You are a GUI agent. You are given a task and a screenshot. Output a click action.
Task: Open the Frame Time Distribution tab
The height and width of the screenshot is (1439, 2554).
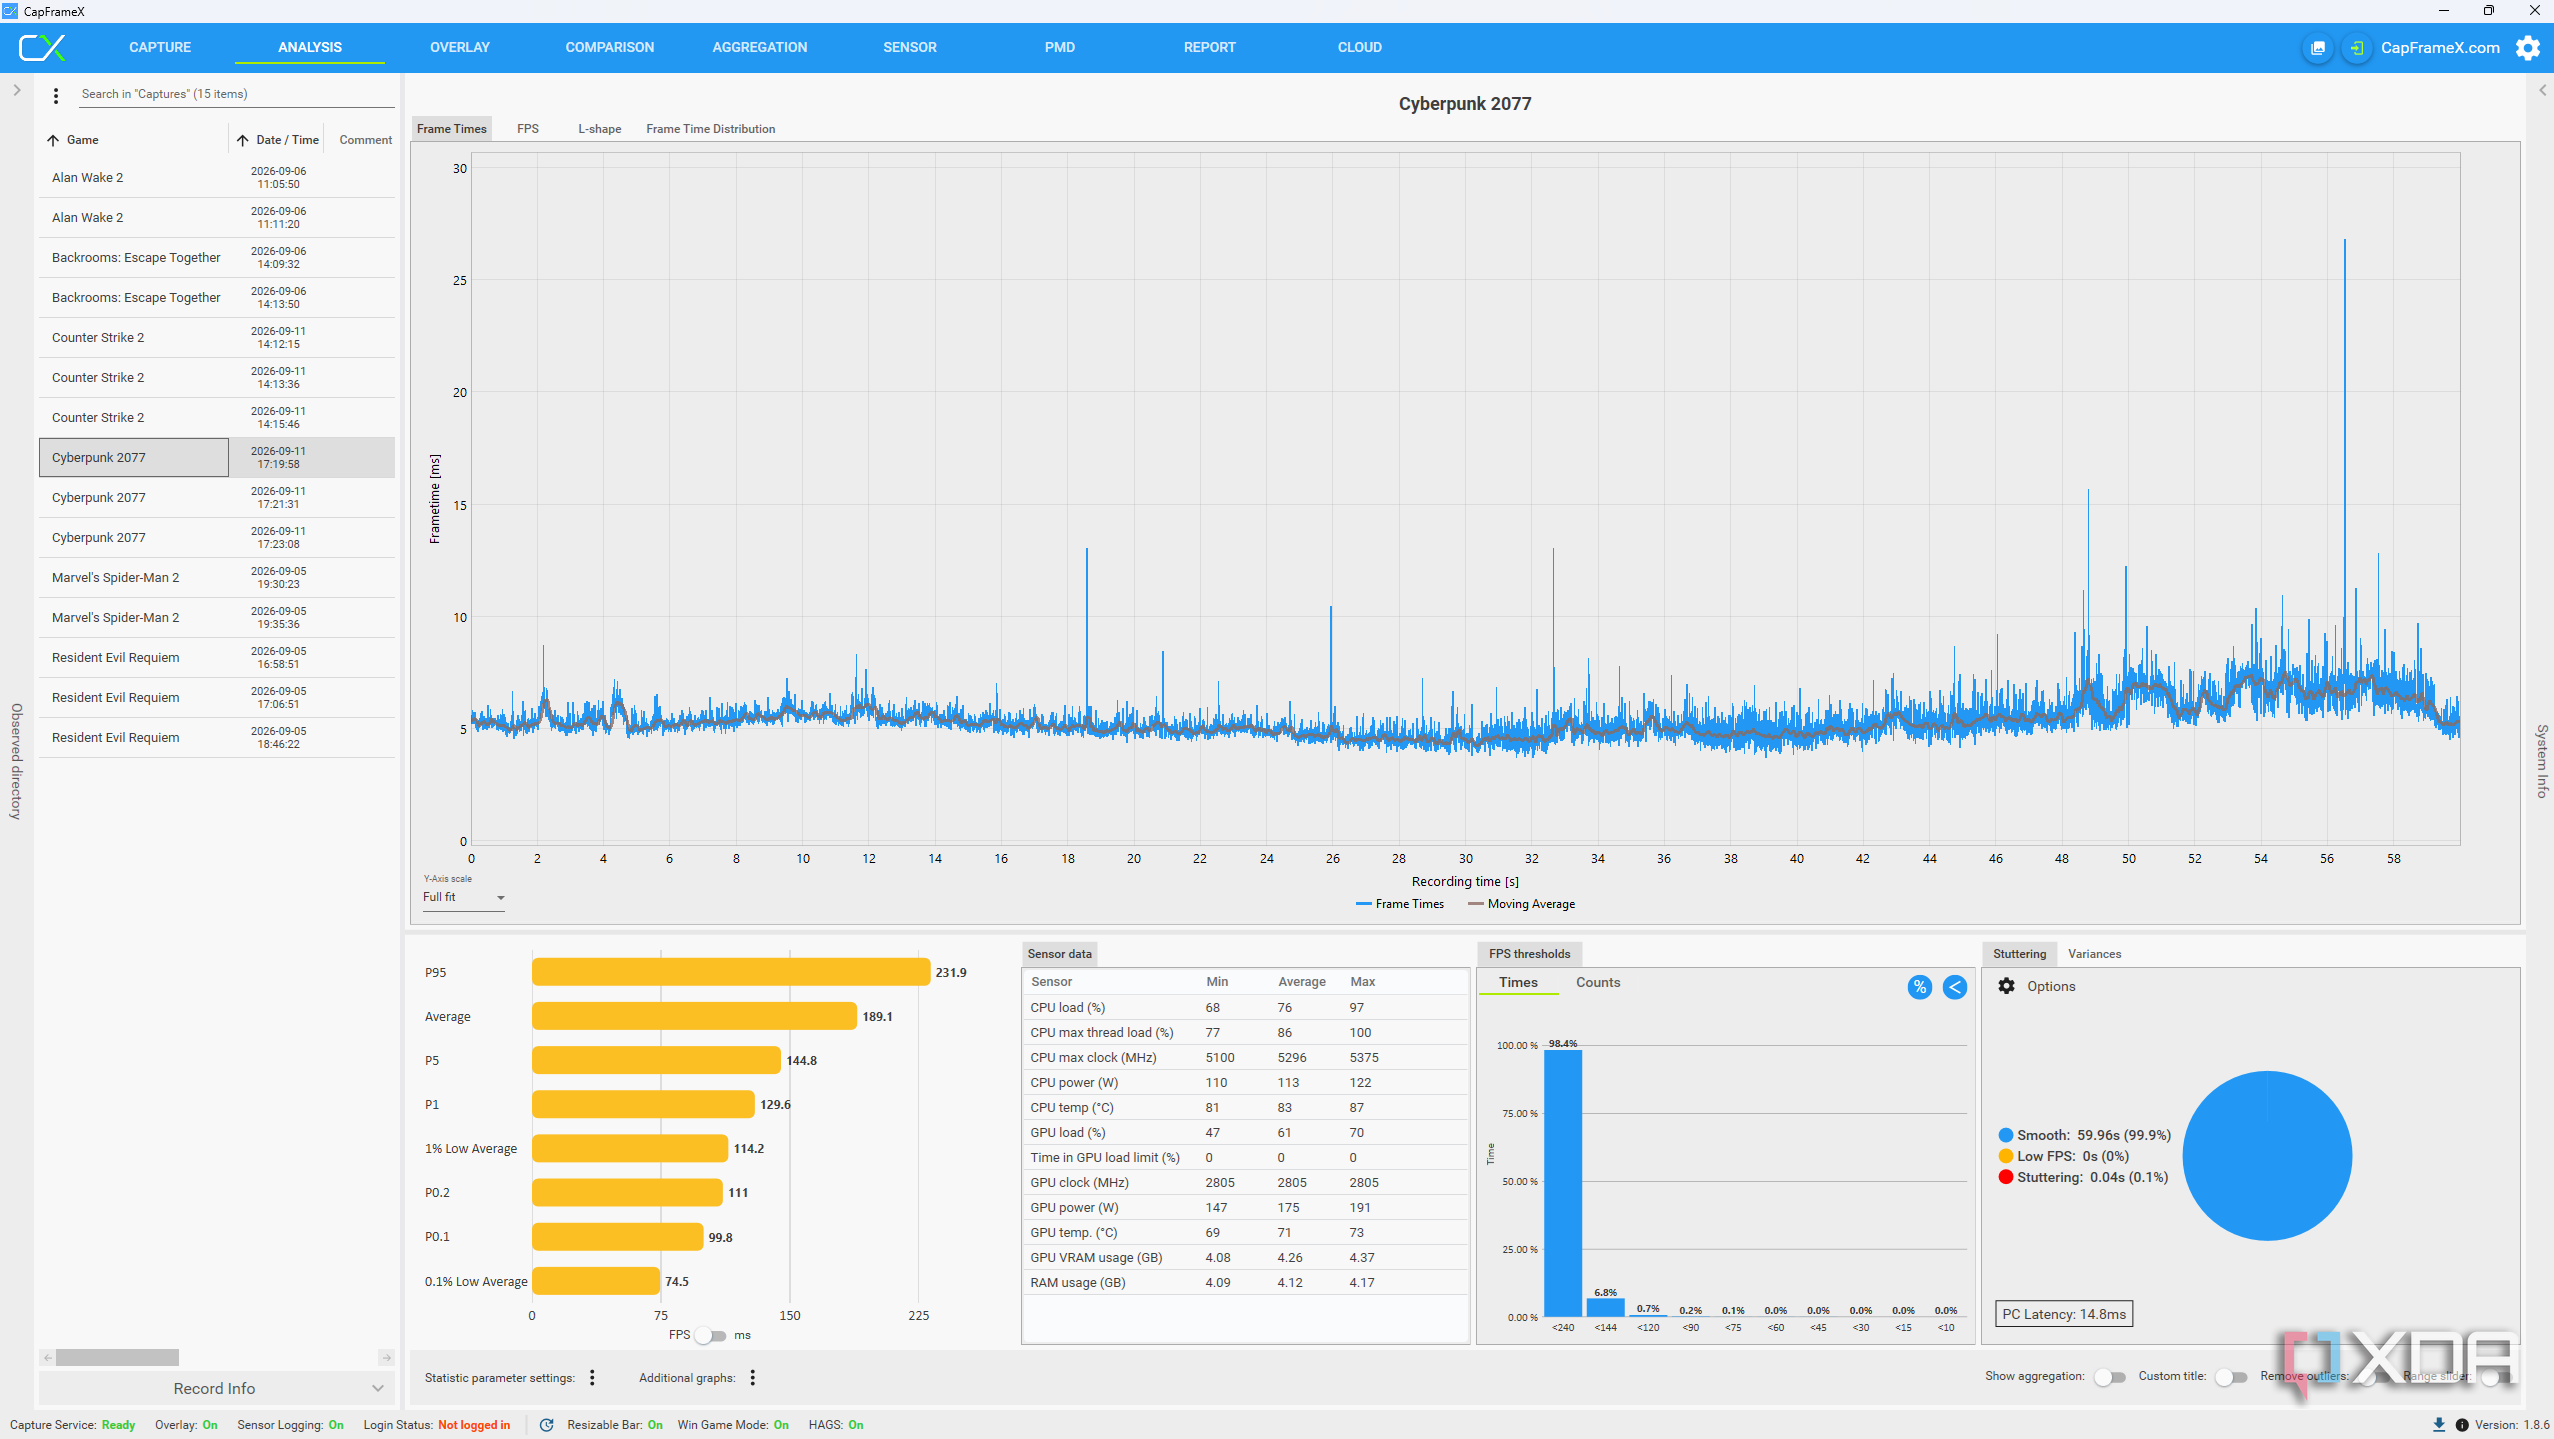coord(711,129)
